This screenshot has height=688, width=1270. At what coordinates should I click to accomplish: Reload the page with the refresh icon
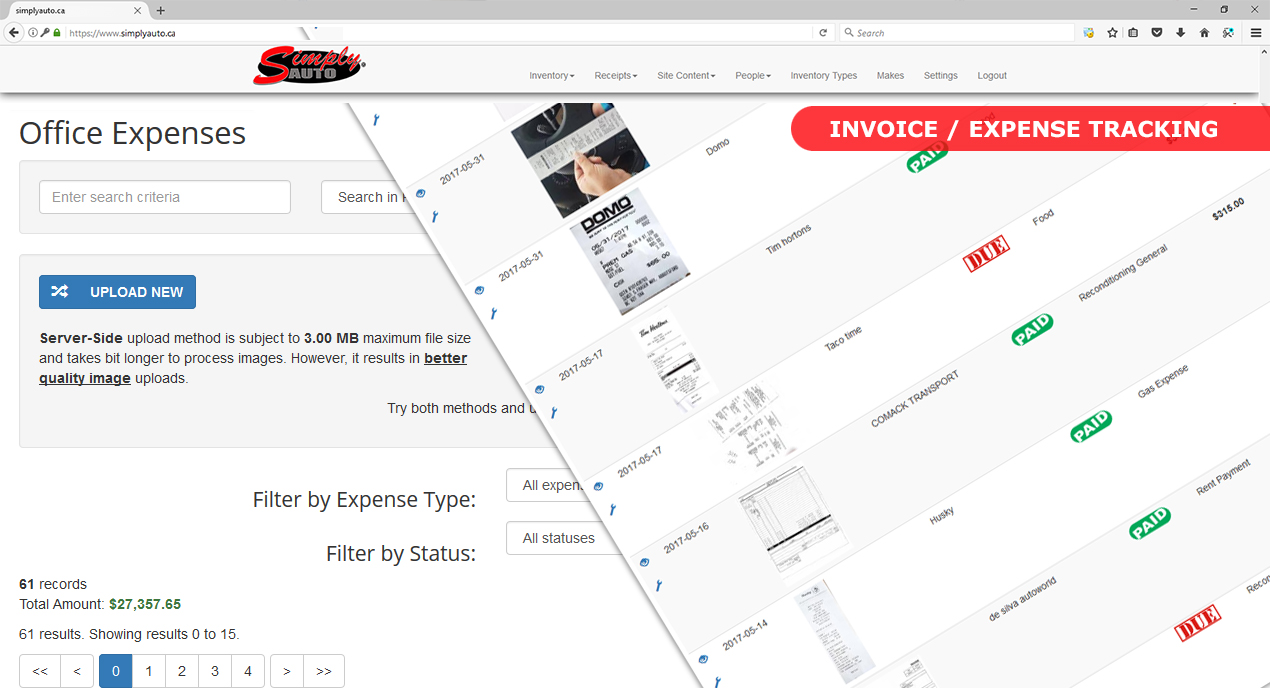click(823, 33)
